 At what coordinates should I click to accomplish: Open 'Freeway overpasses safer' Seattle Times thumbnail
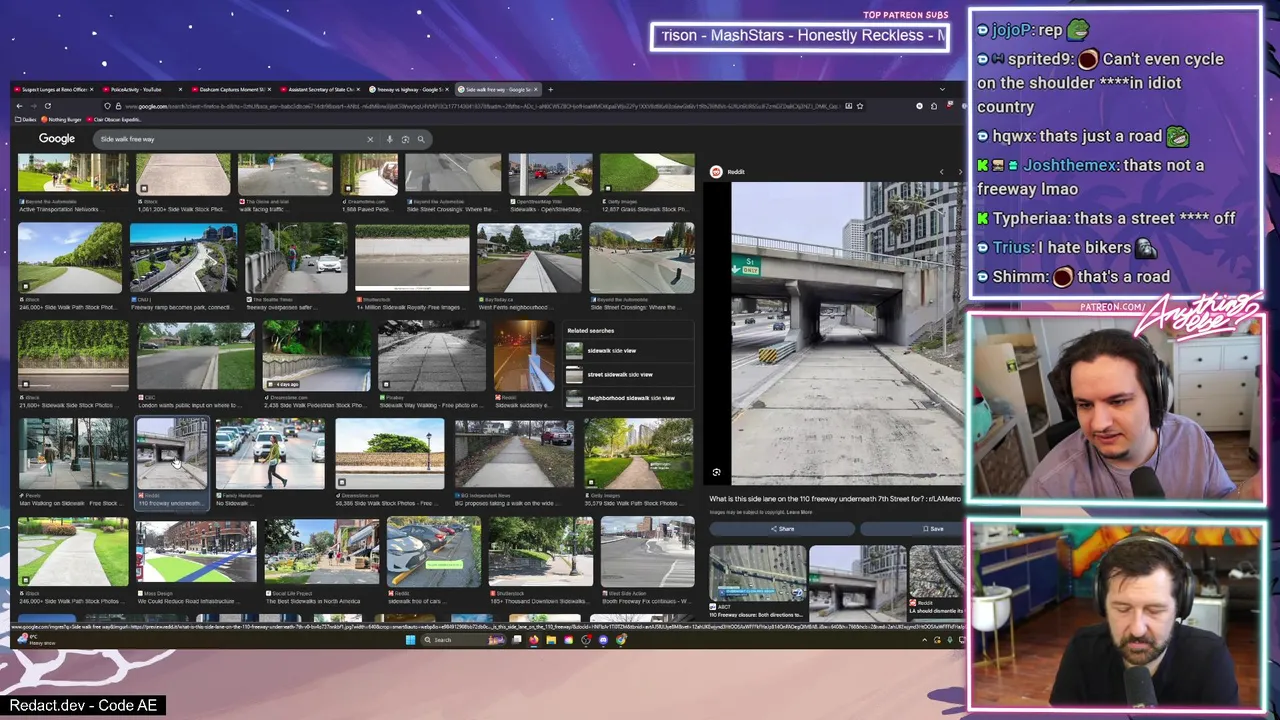tap(296, 258)
